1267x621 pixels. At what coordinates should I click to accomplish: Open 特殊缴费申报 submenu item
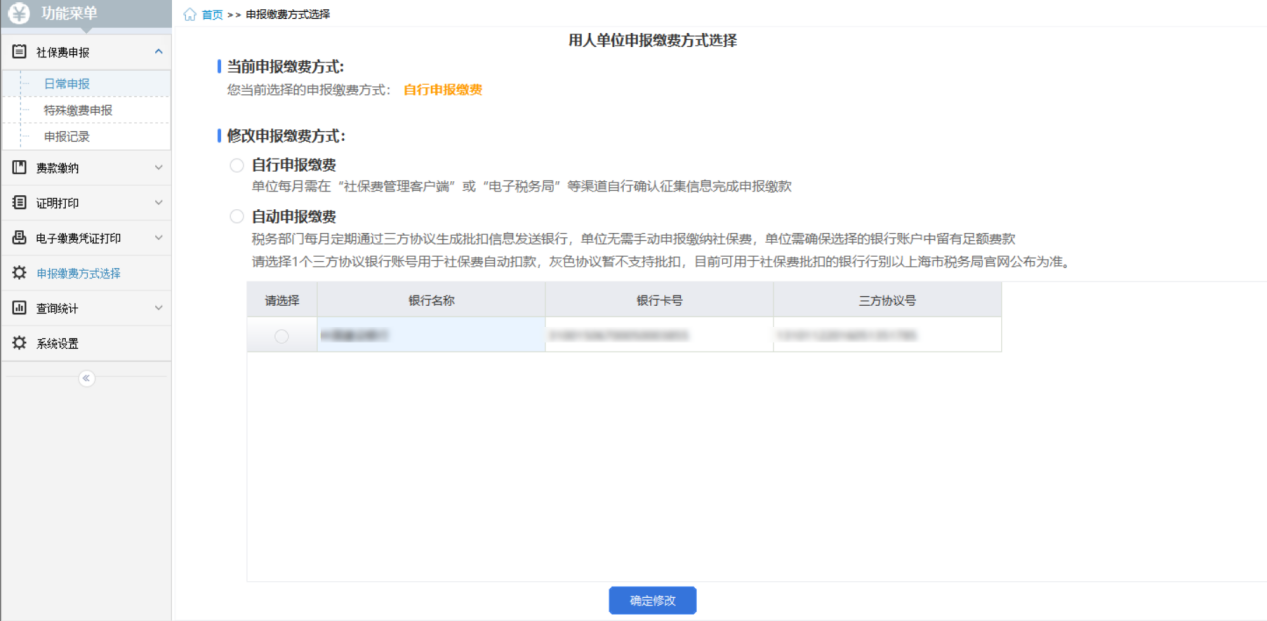[78, 110]
